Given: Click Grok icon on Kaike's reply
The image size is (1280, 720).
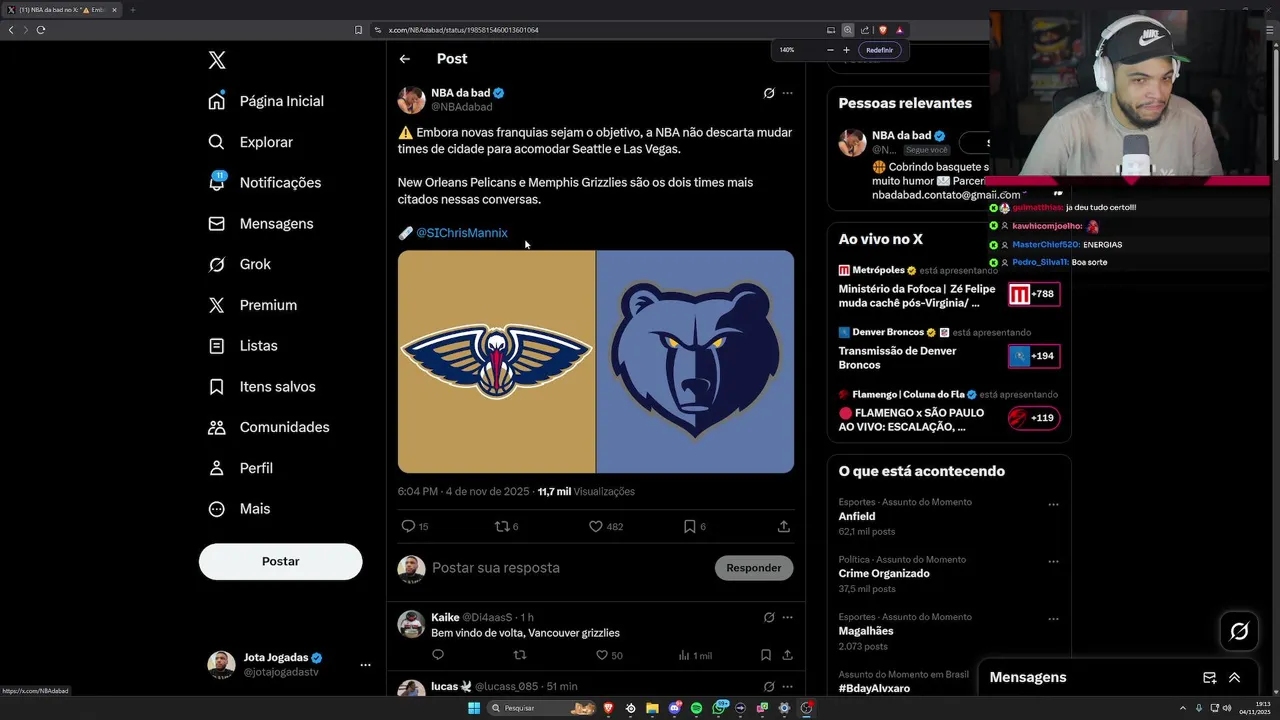Looking at the screenshot, I should click(769, 617).
